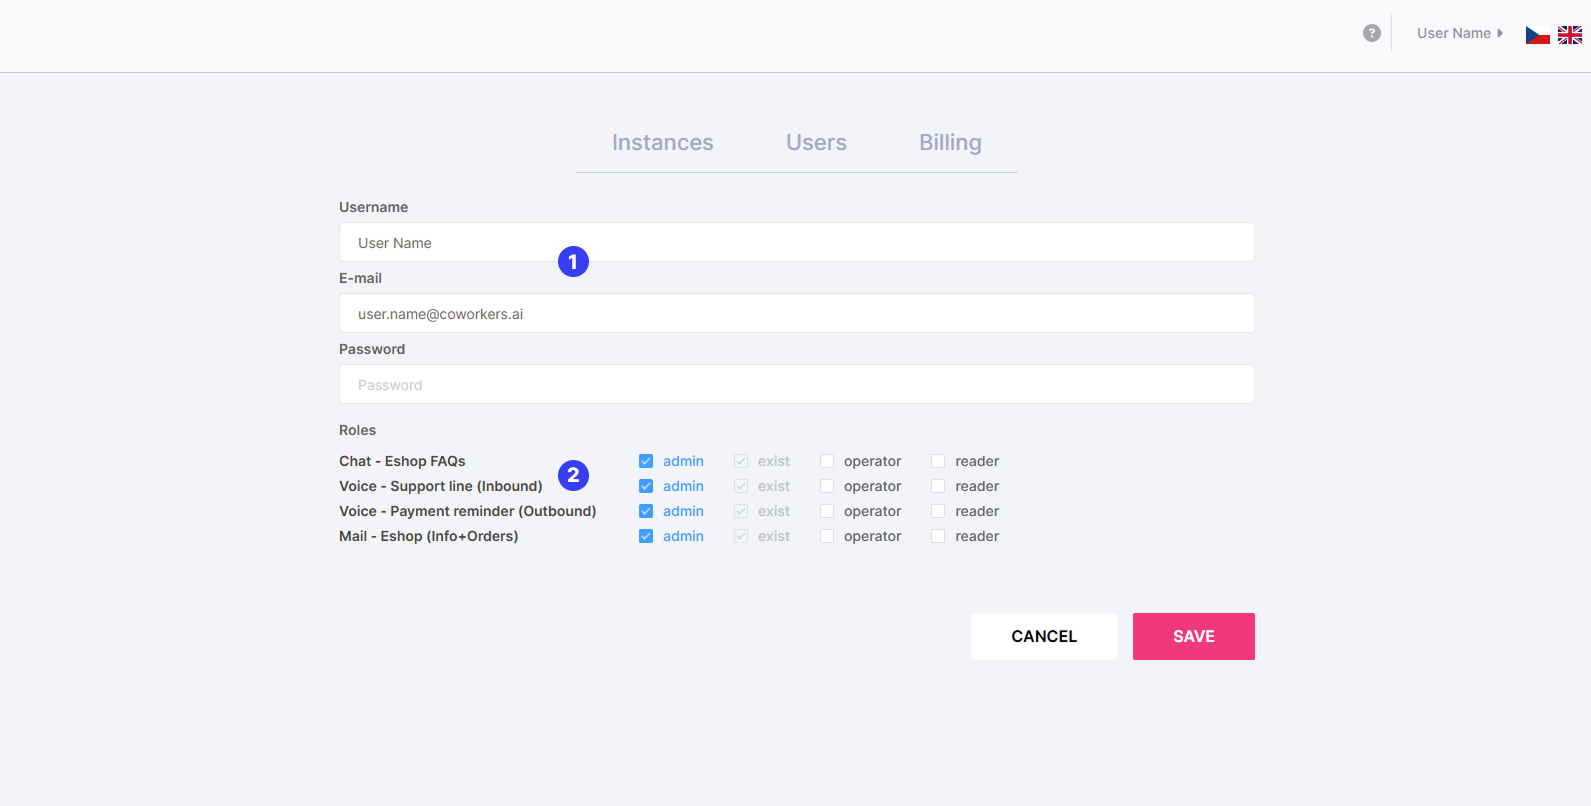The image size is (1591, 806).
Task: Focus the Password input field
Action: [796, 384]
